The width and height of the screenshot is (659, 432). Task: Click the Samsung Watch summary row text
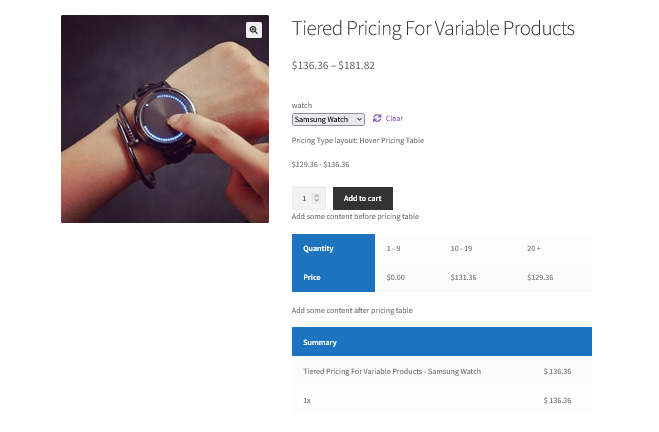tap(392, 371)
